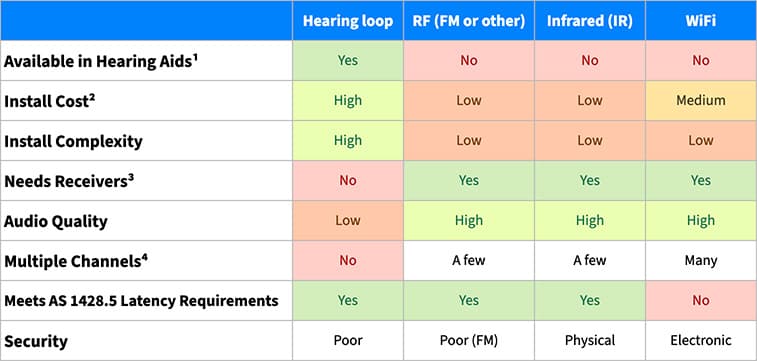Select the Electronic security cell for WiFi
This screenshot has width=757, height=361.
click(701, 341)
